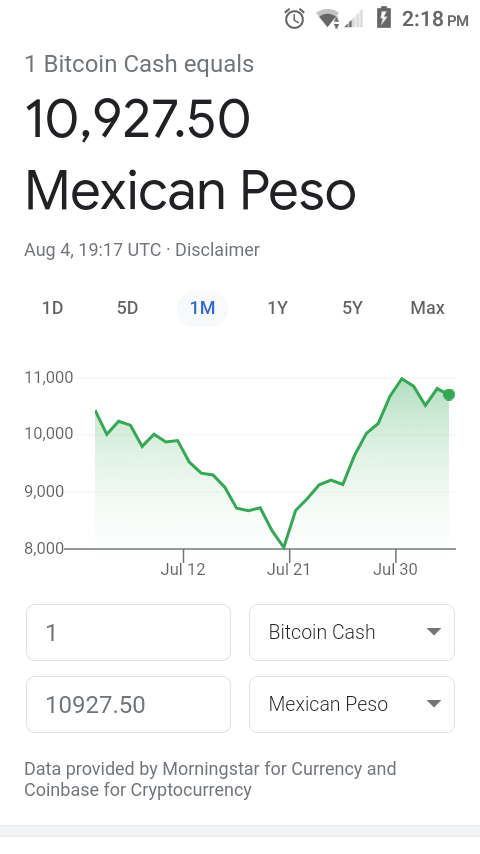Click the Bitcoin Cash amount field
The image size is (480, 854).
(129, 632)
